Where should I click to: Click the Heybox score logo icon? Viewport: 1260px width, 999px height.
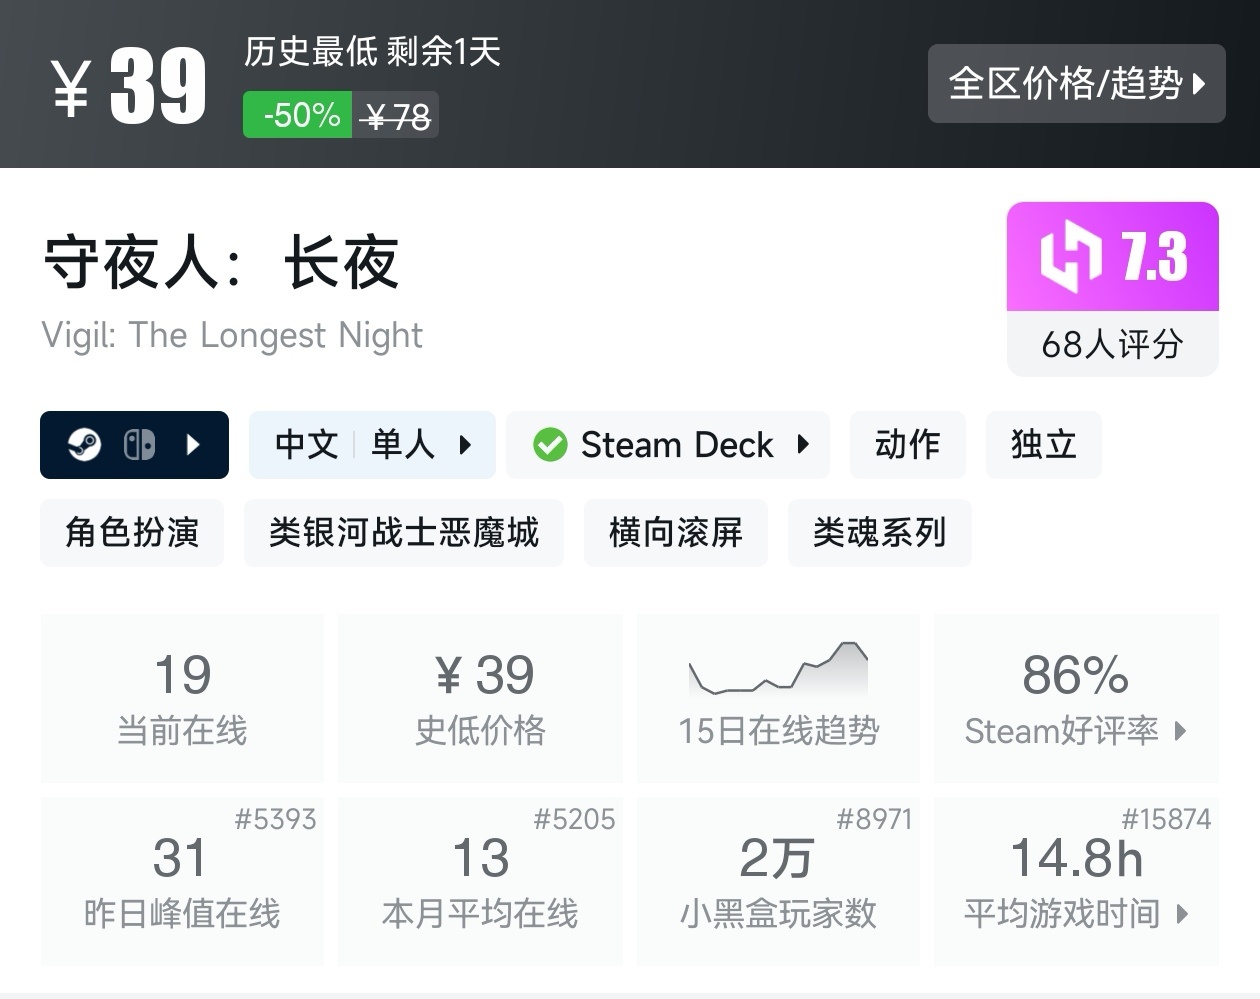1071,257
